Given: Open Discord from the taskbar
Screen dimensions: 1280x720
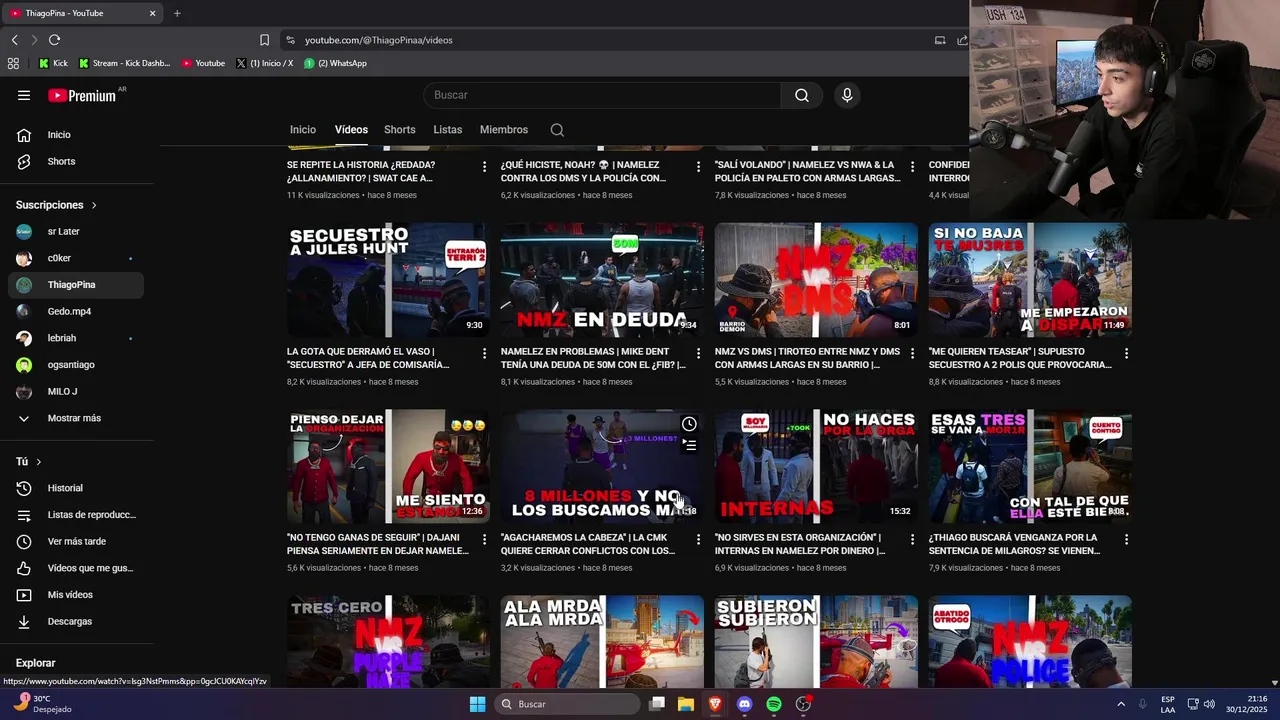Looking at the screenshot, I should click(744, 704).
